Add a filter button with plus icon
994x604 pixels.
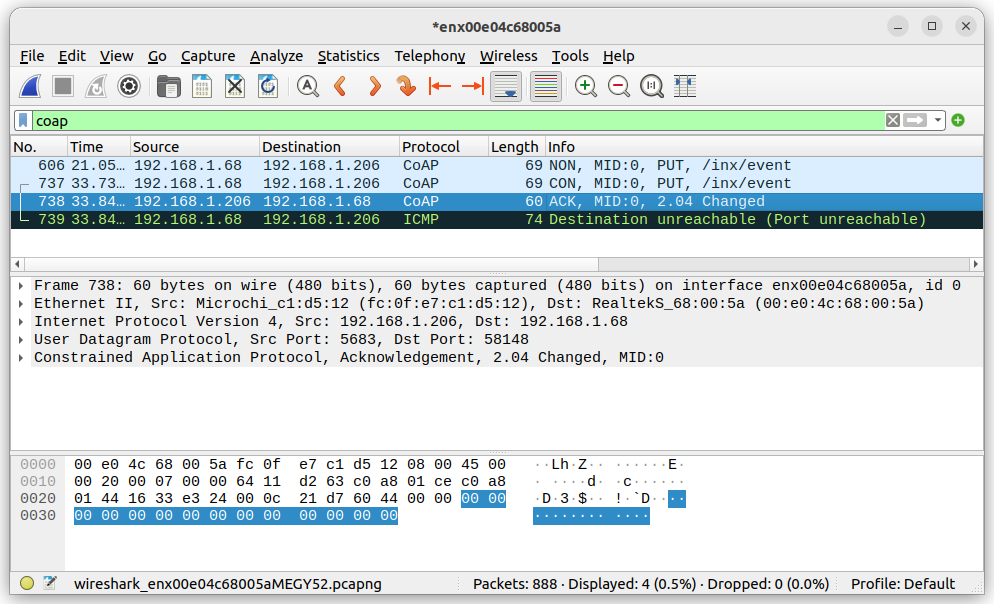[x=958, y=121]
